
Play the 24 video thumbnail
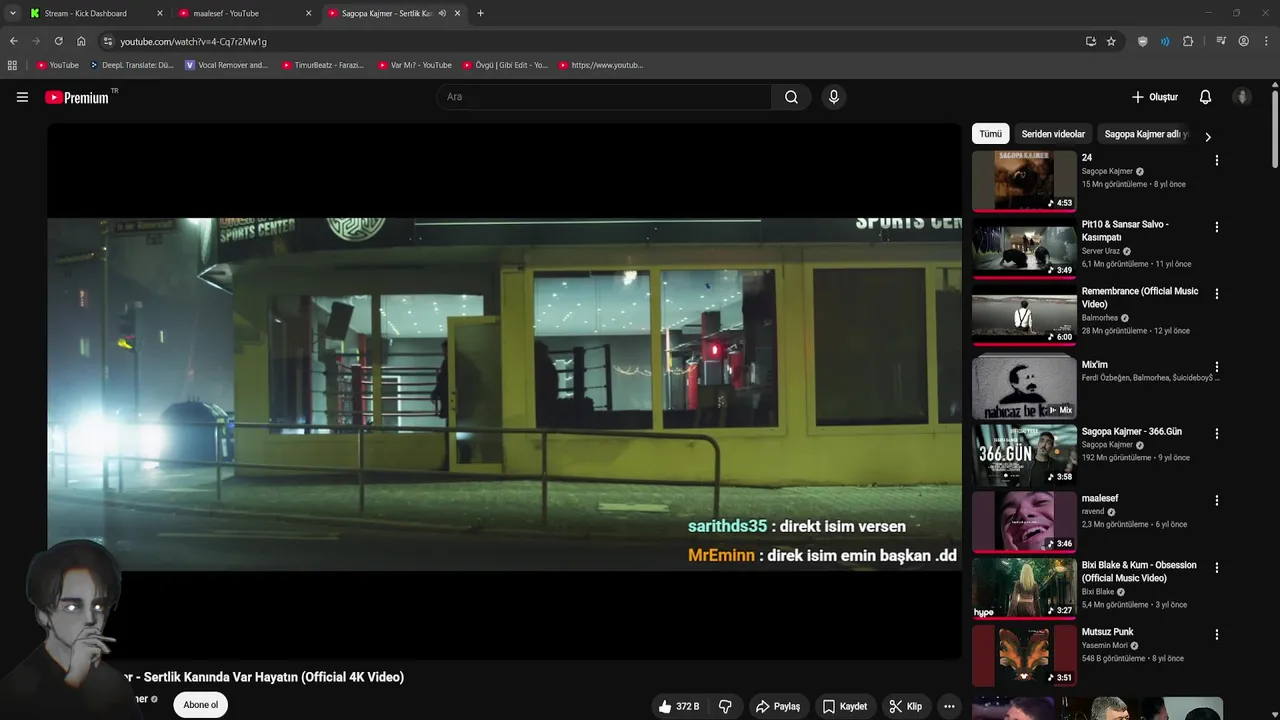(1024, 181)
